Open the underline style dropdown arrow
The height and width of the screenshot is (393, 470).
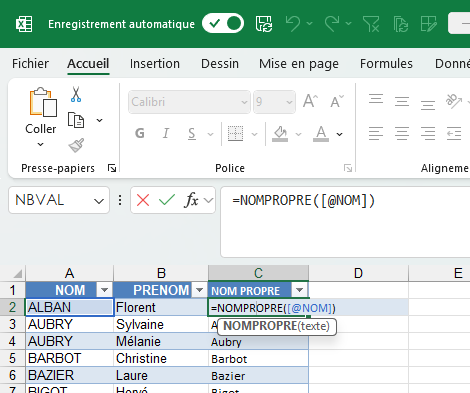210,134
